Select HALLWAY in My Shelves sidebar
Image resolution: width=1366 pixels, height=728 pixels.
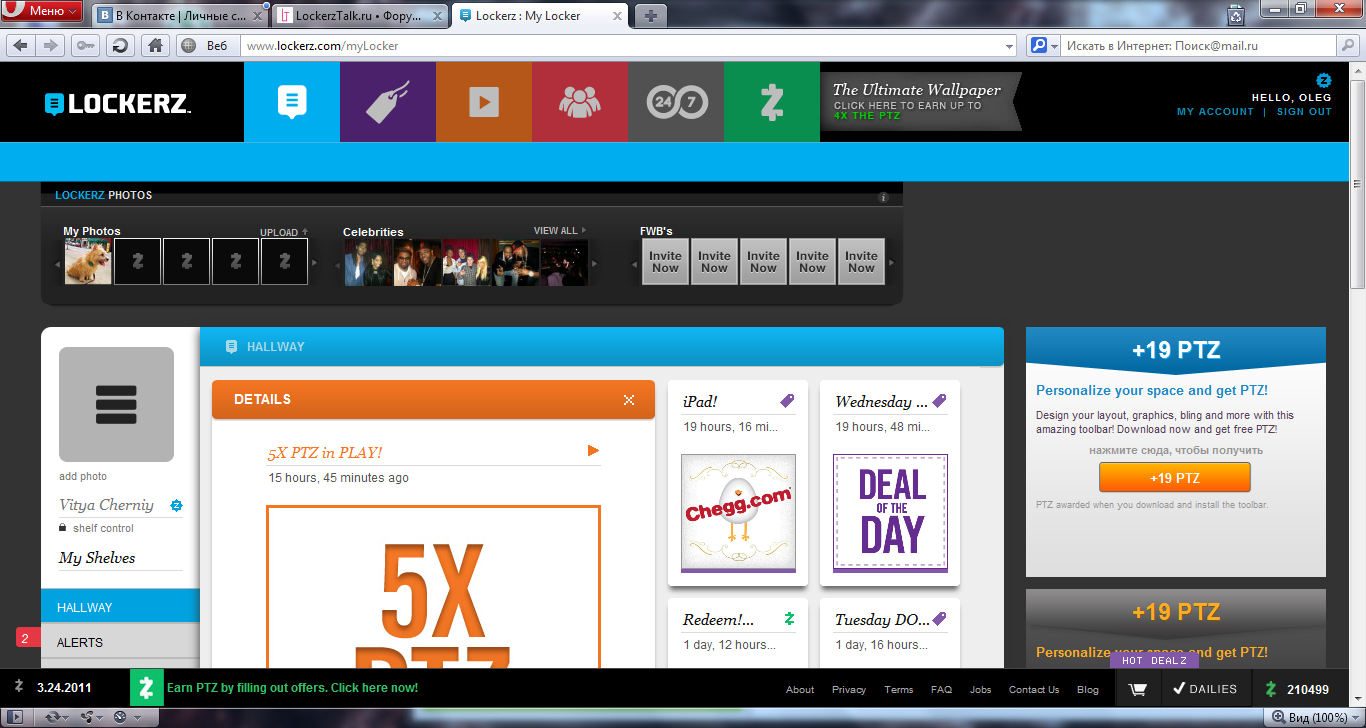click(120, 607)
